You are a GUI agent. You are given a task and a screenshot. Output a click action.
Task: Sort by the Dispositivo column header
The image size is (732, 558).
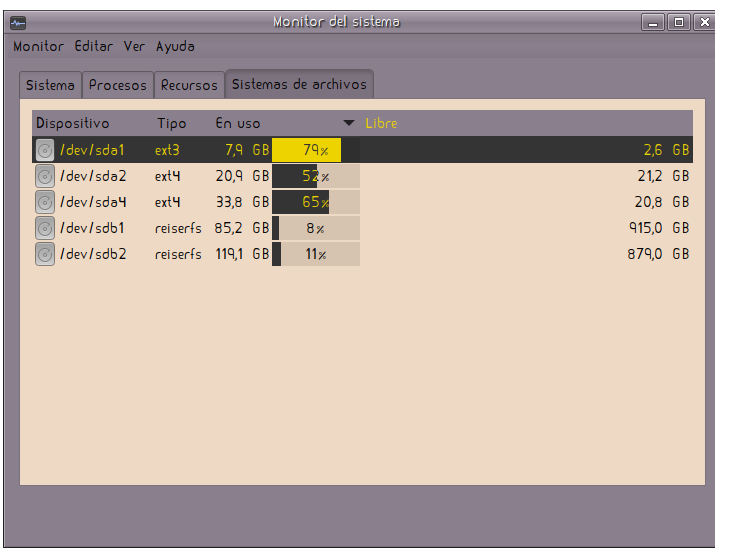tap(72, 123)
